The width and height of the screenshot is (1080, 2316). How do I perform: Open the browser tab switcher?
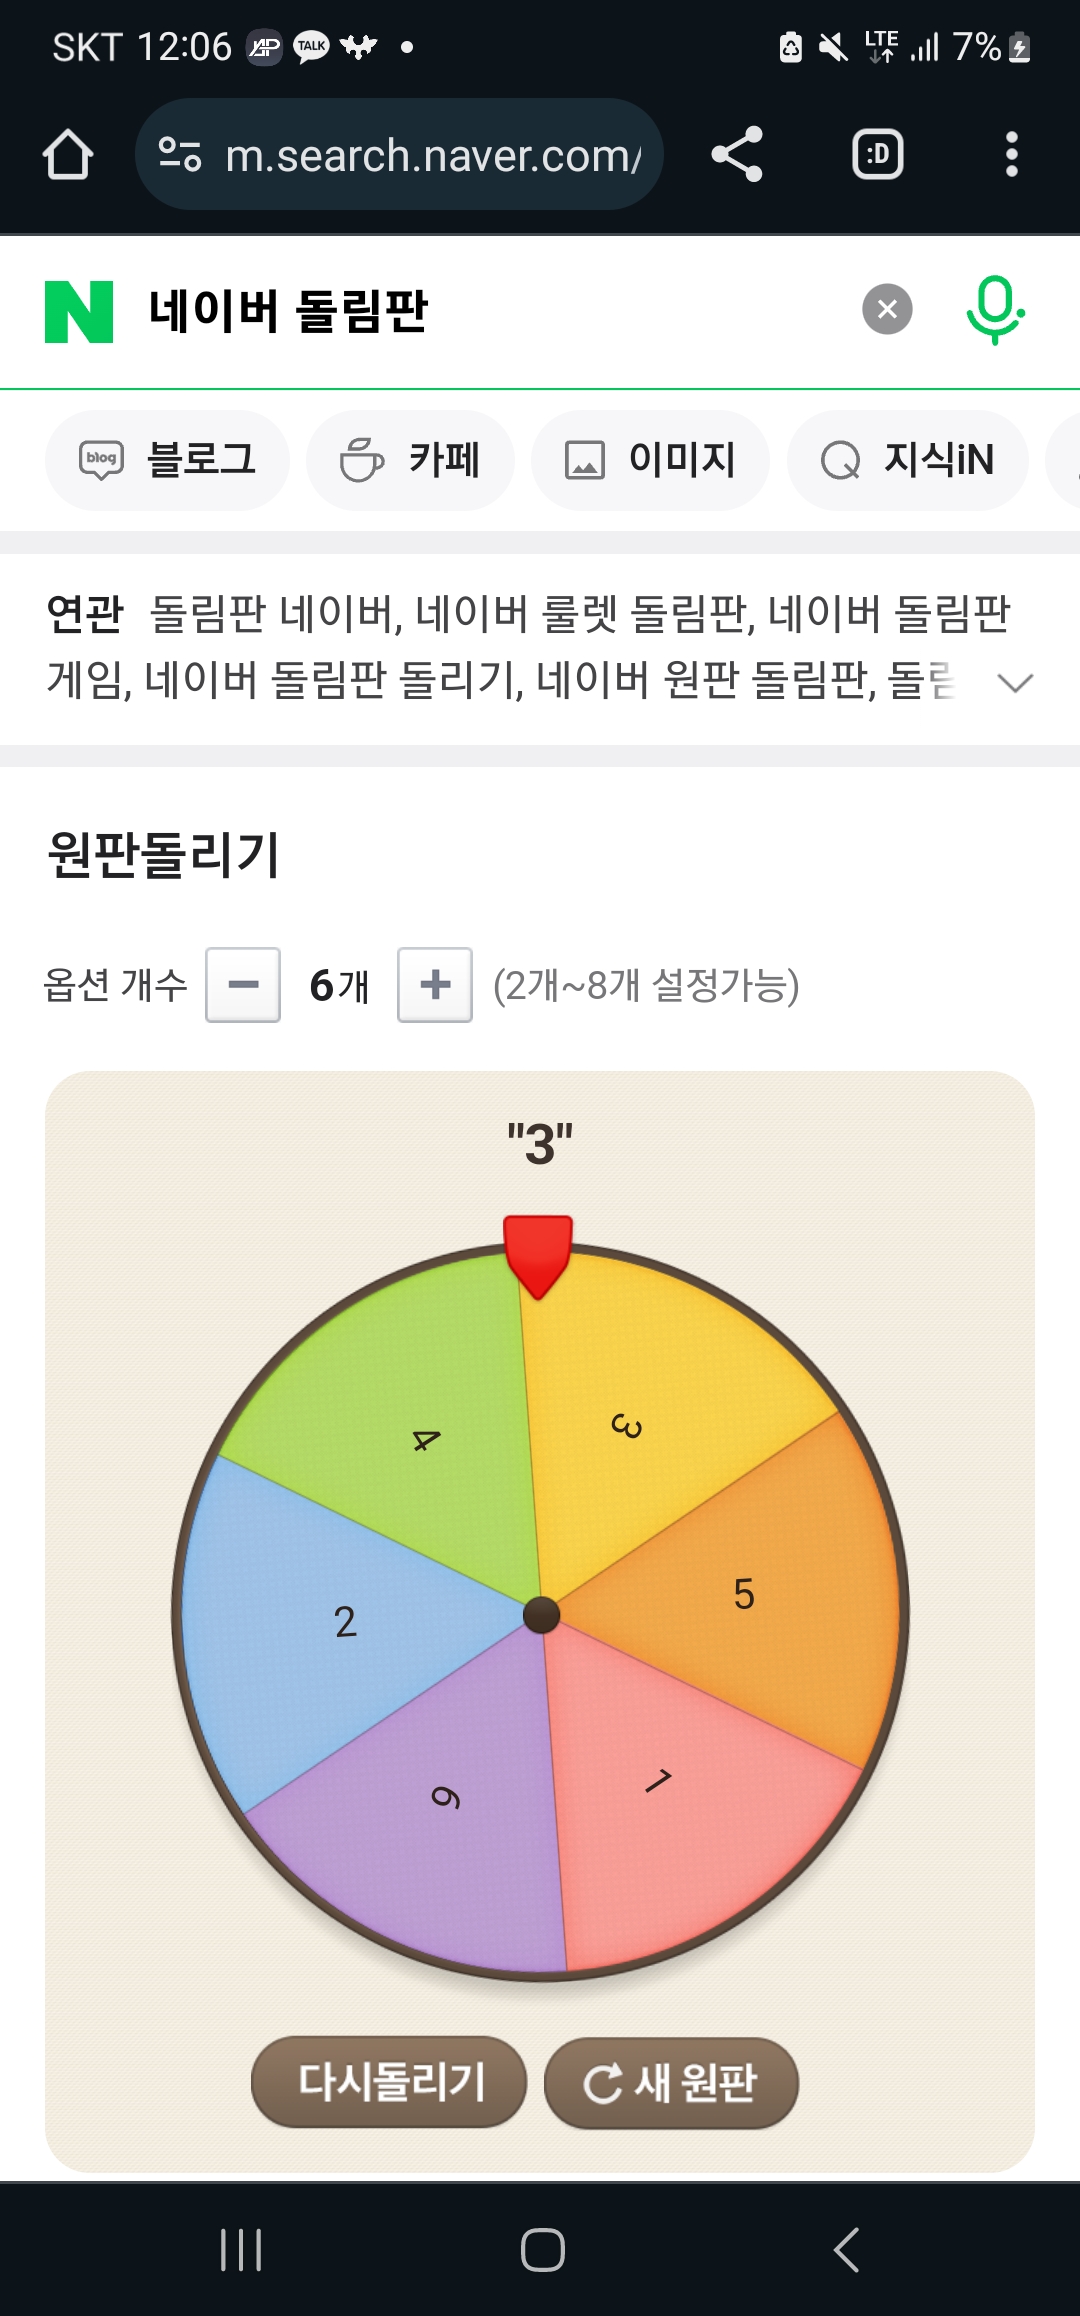(x=877, y=155)
